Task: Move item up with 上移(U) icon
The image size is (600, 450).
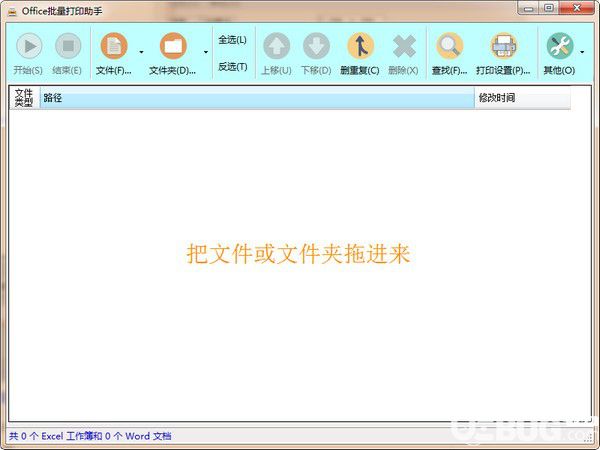Action: [276, 46]
